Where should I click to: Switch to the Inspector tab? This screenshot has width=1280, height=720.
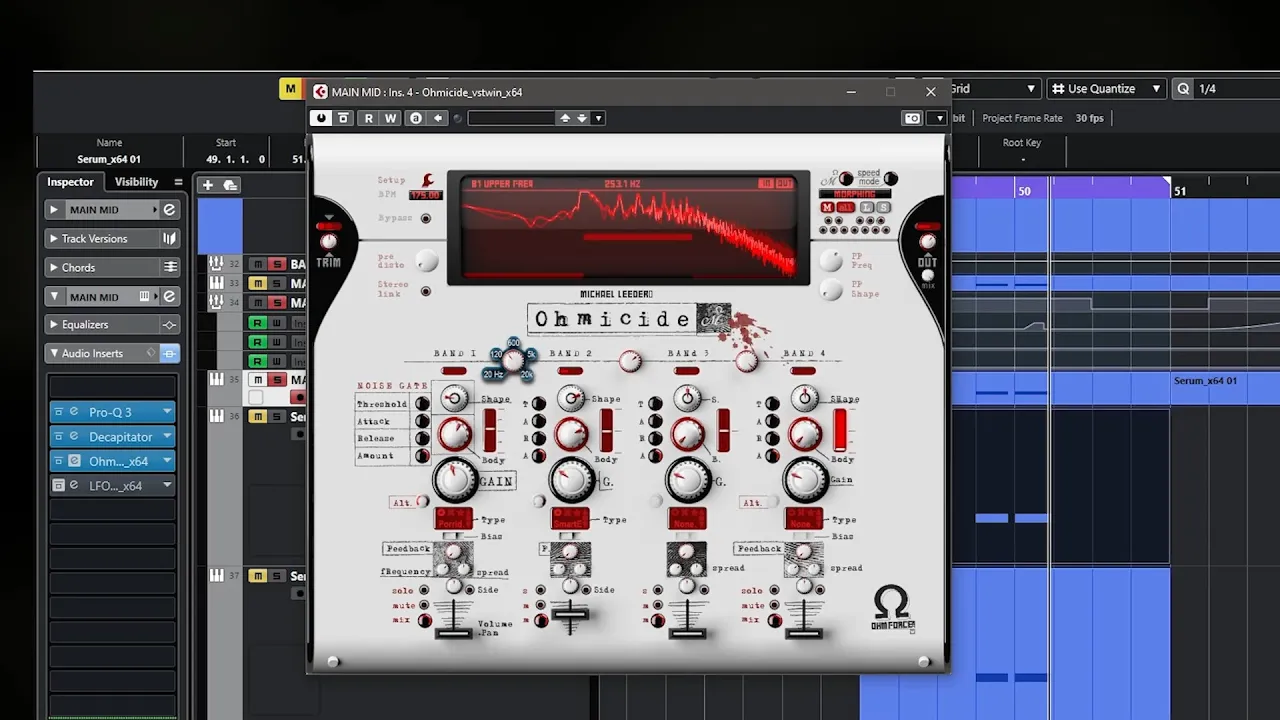coord(70,182)
